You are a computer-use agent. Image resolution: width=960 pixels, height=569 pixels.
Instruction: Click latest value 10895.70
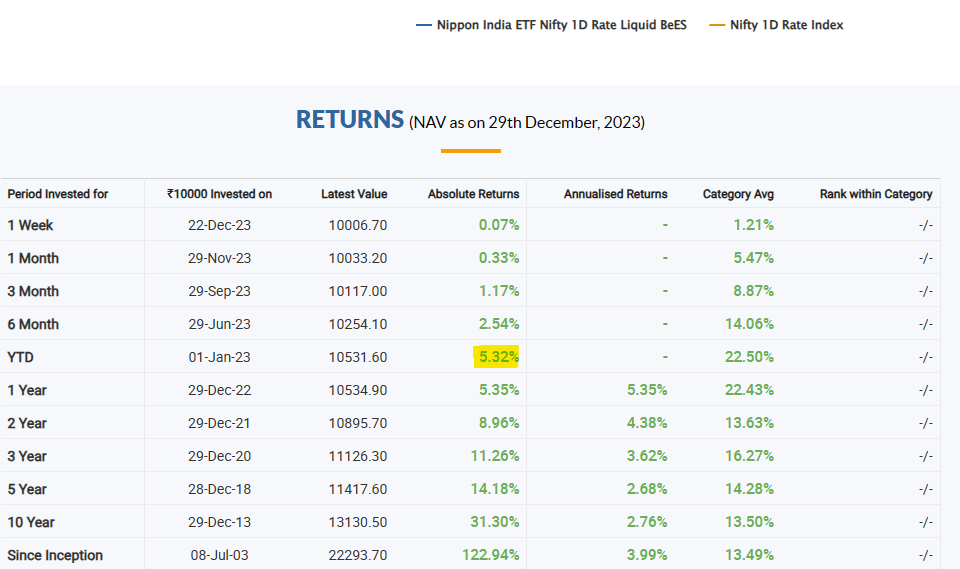[x=358, y=424]
